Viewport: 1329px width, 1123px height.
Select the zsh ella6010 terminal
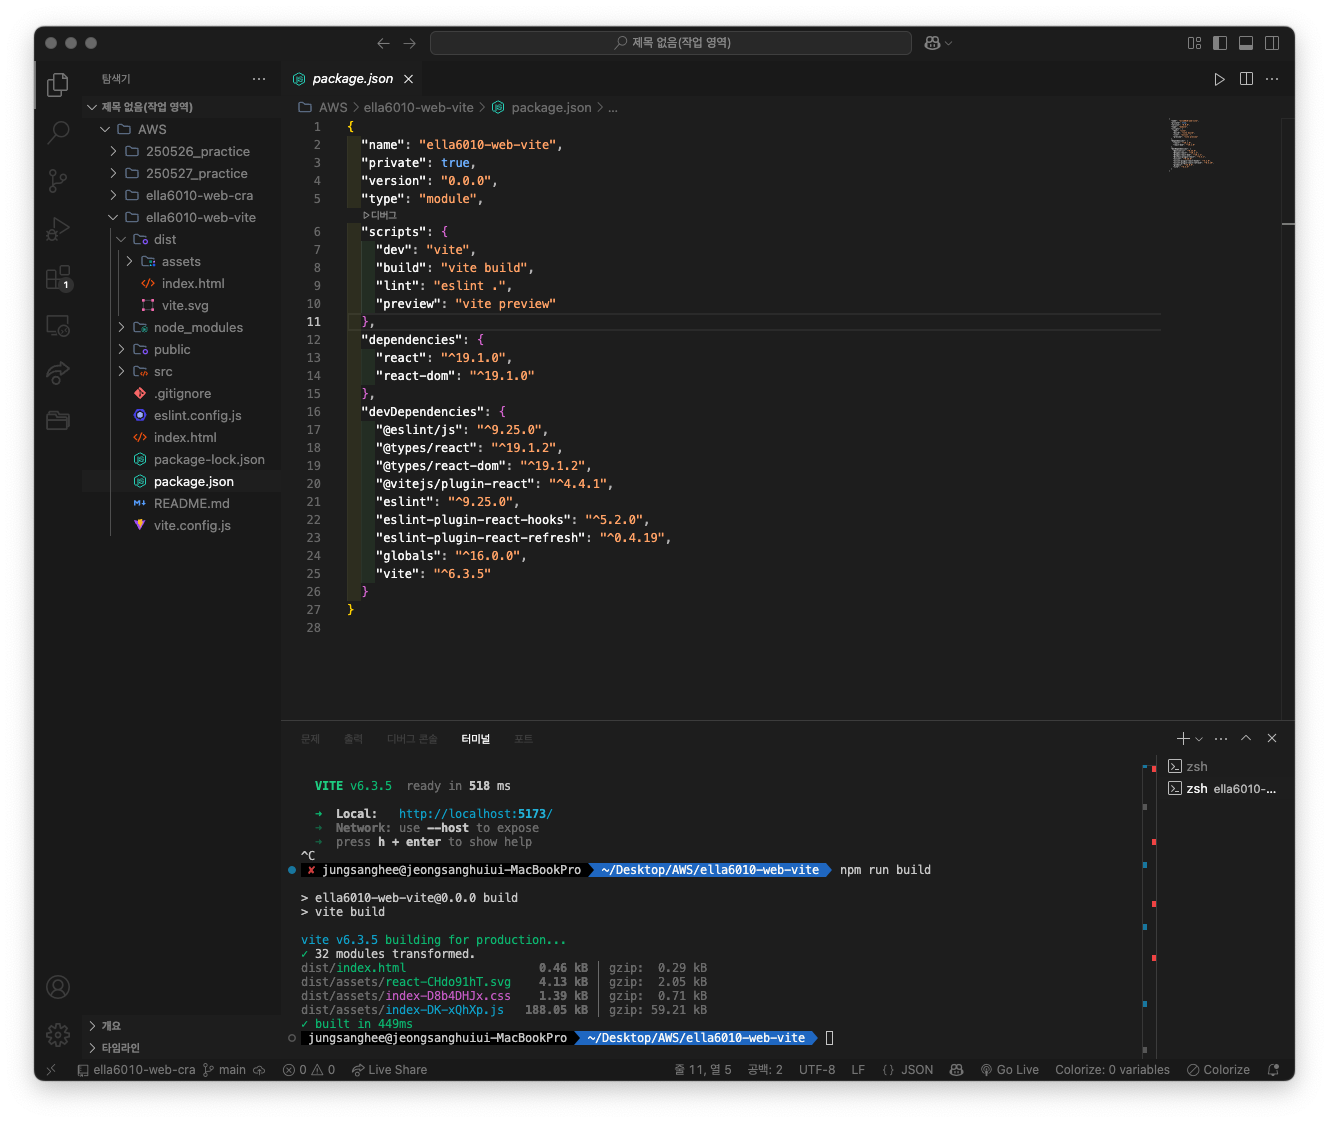coord(1223,788)
